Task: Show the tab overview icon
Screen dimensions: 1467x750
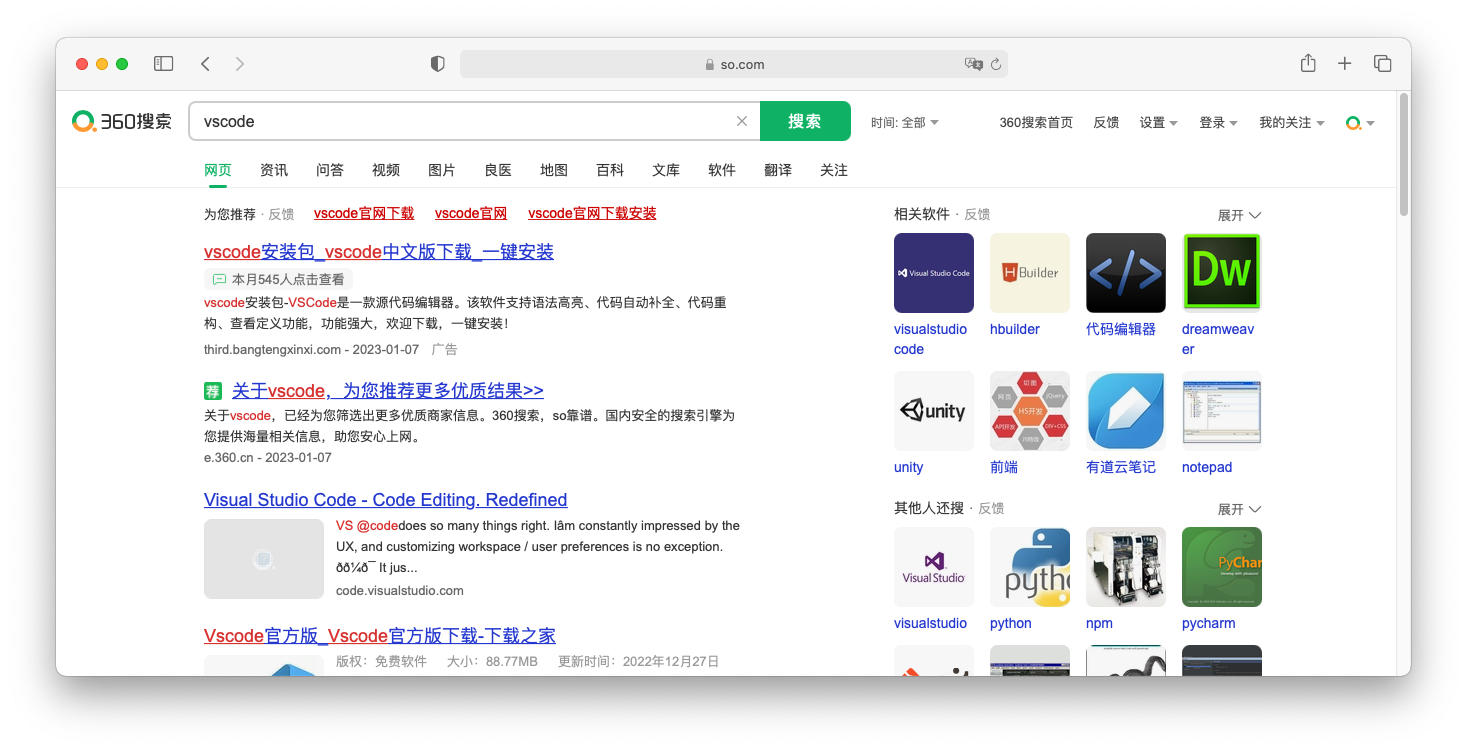Action: 1383,64
